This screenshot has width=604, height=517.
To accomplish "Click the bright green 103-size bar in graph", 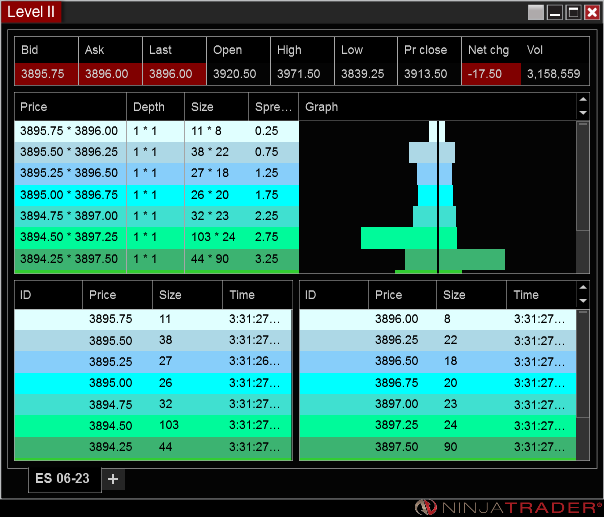I will tap(399, 238).
